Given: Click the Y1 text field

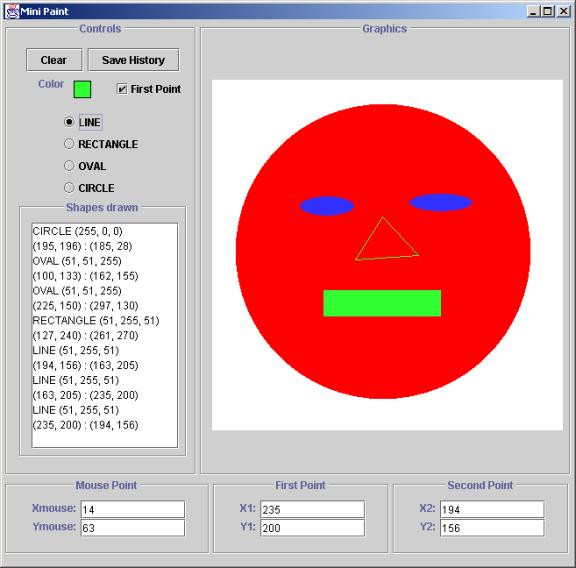Looking at the screenshot, I should coord(313,528).
